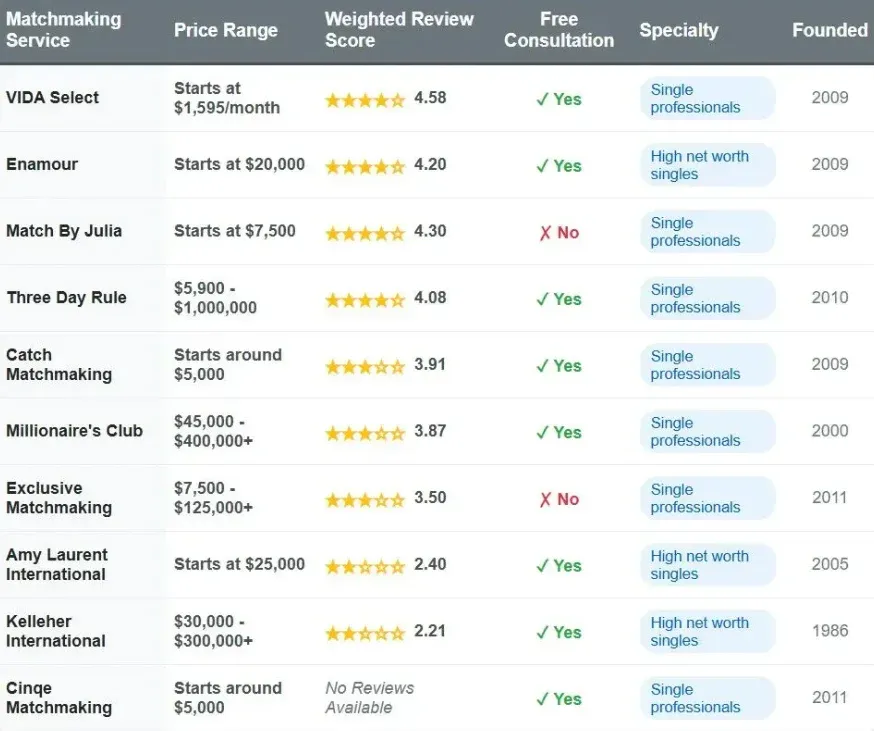874x731 pixels.
Task: Click the stars next to Match By Julia
Action: coord(365,232)
